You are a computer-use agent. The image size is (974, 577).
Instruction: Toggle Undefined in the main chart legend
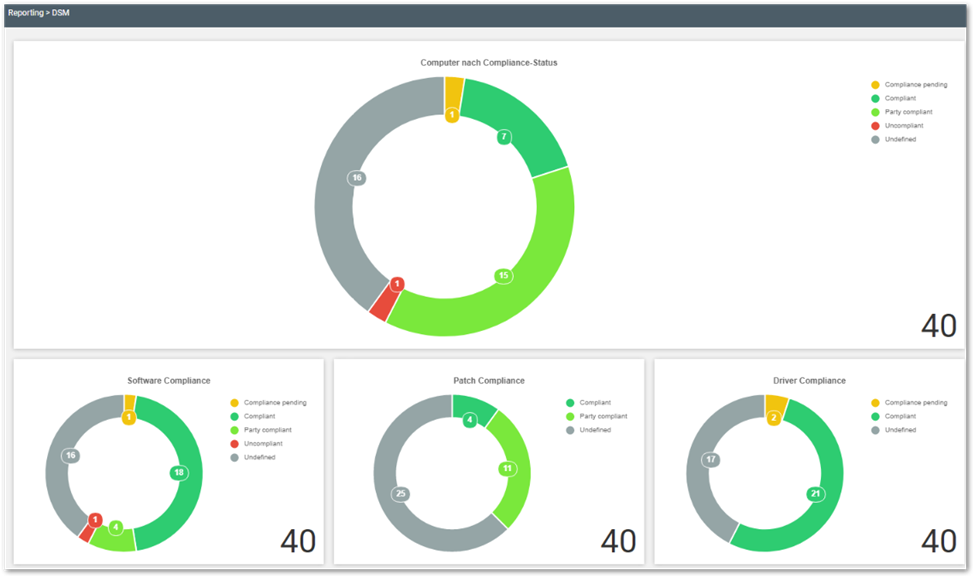(894, 139)
